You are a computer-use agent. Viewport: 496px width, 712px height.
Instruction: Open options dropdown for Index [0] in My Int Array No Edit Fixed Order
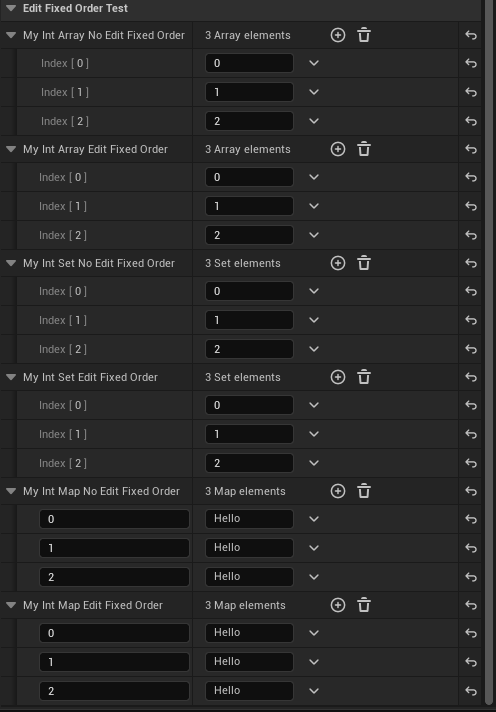click(x=314, y=63)
